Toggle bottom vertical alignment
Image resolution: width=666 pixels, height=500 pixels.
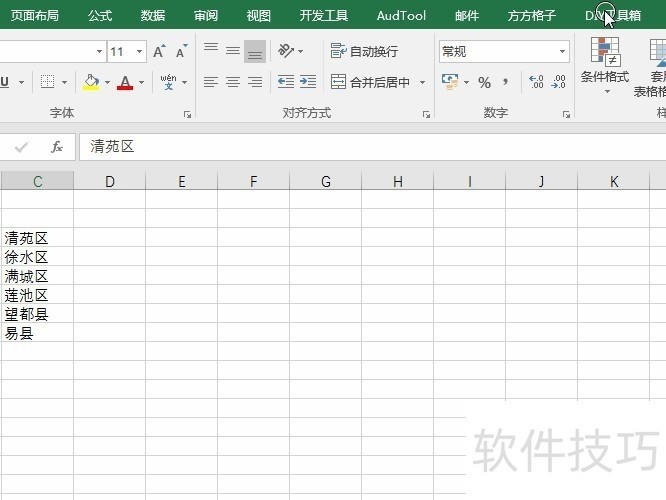(255, 51)
